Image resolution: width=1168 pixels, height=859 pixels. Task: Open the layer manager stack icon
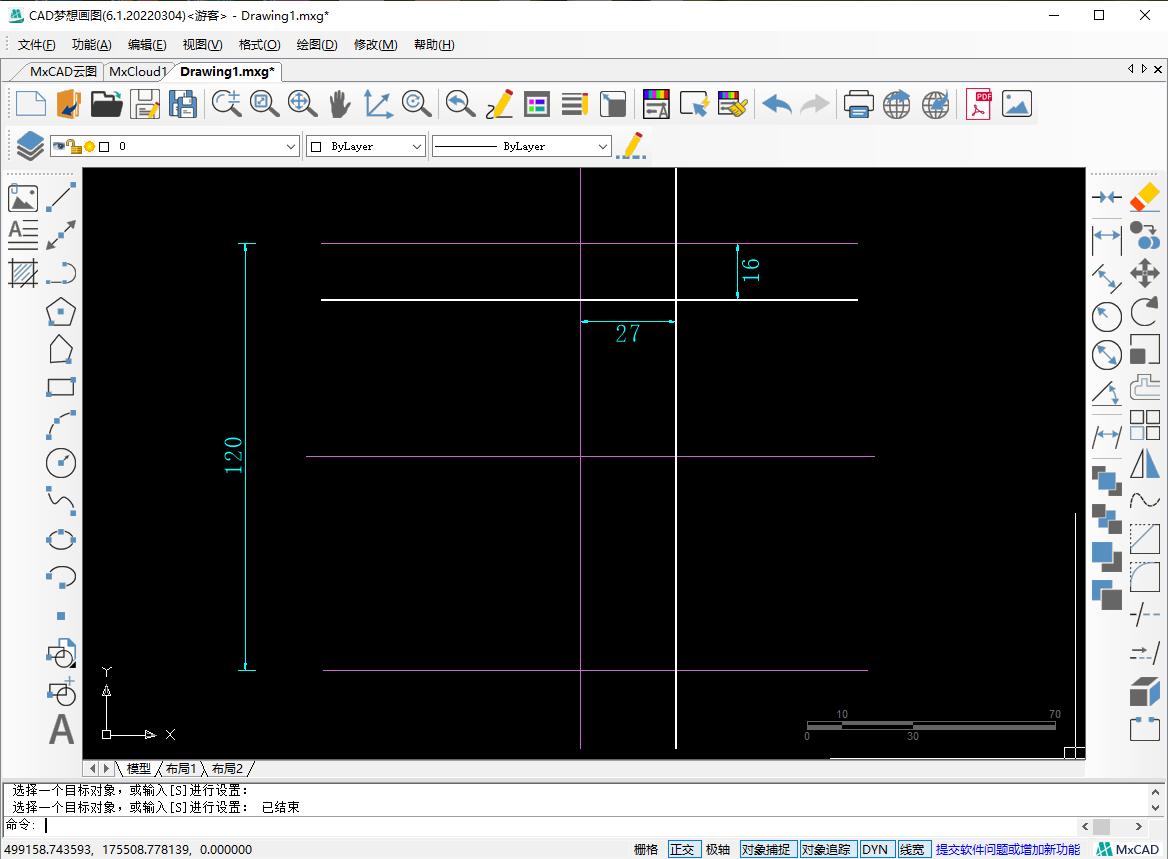[30, 146]
